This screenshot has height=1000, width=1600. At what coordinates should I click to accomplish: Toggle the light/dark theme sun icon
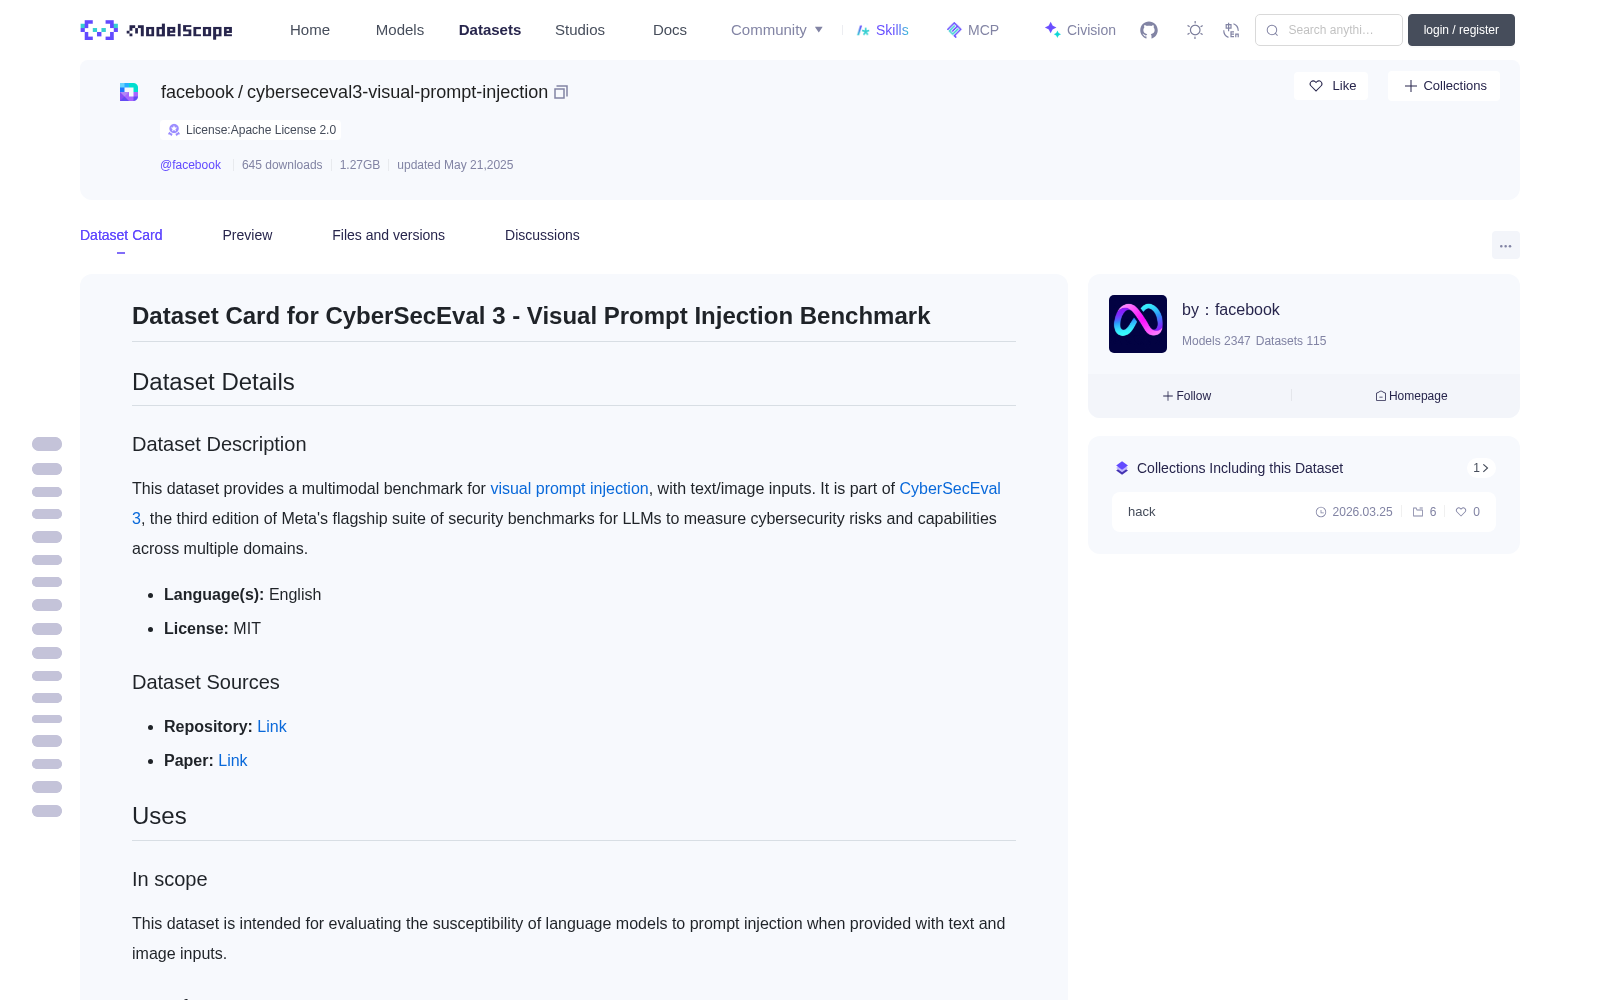click(1195, 30)
